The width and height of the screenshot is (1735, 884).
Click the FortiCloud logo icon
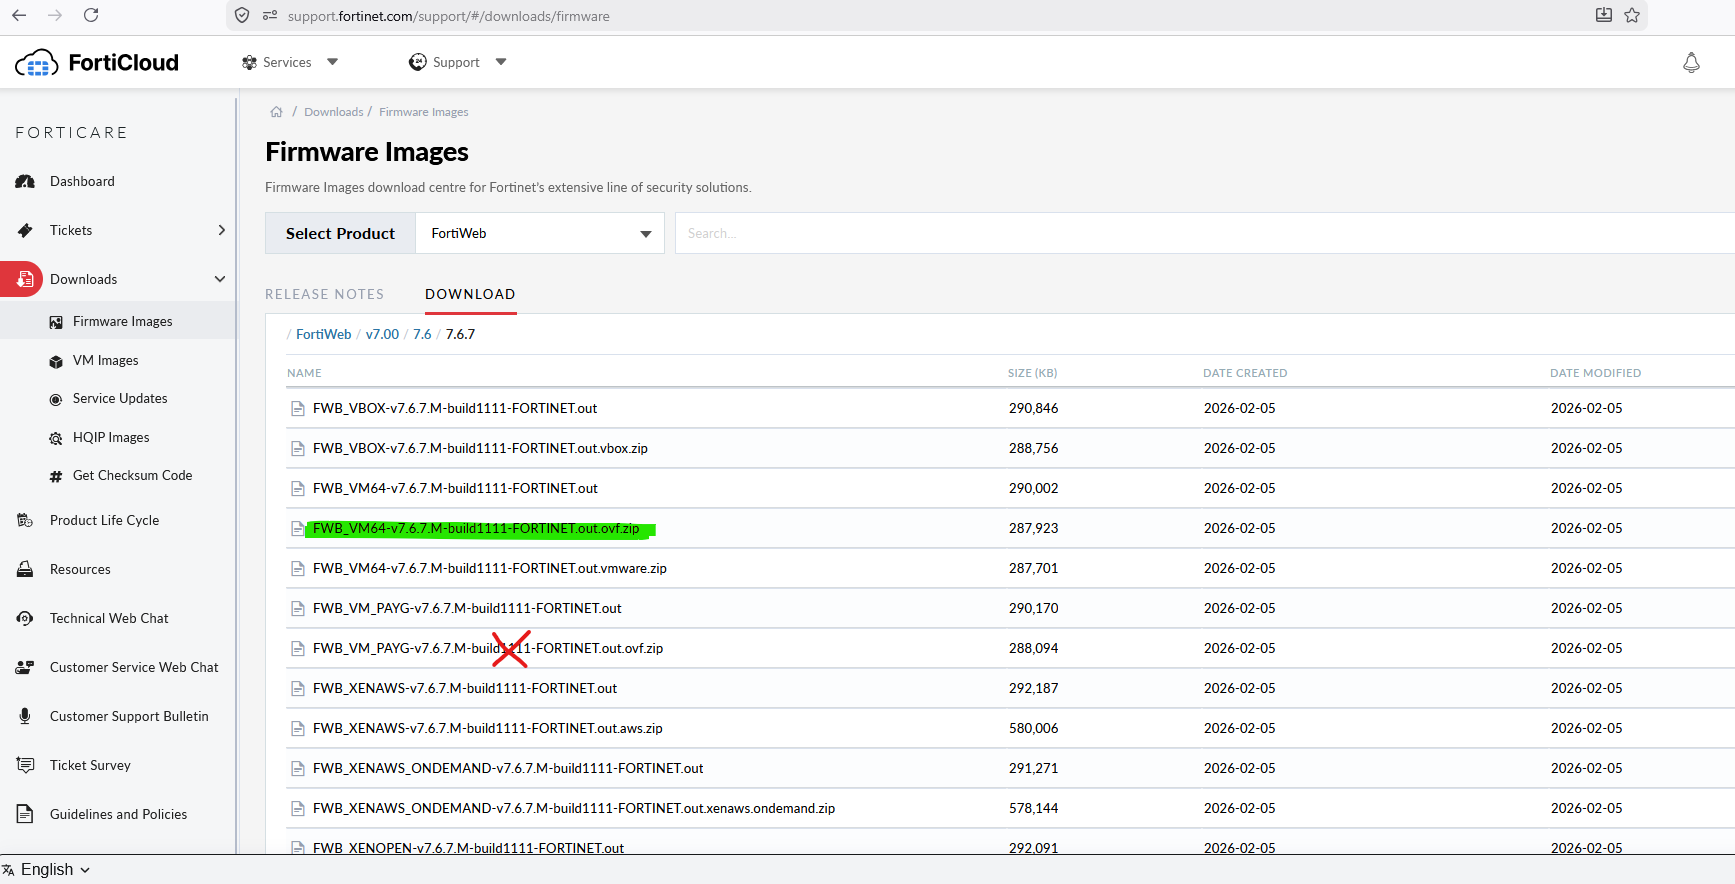click(37, 63)
